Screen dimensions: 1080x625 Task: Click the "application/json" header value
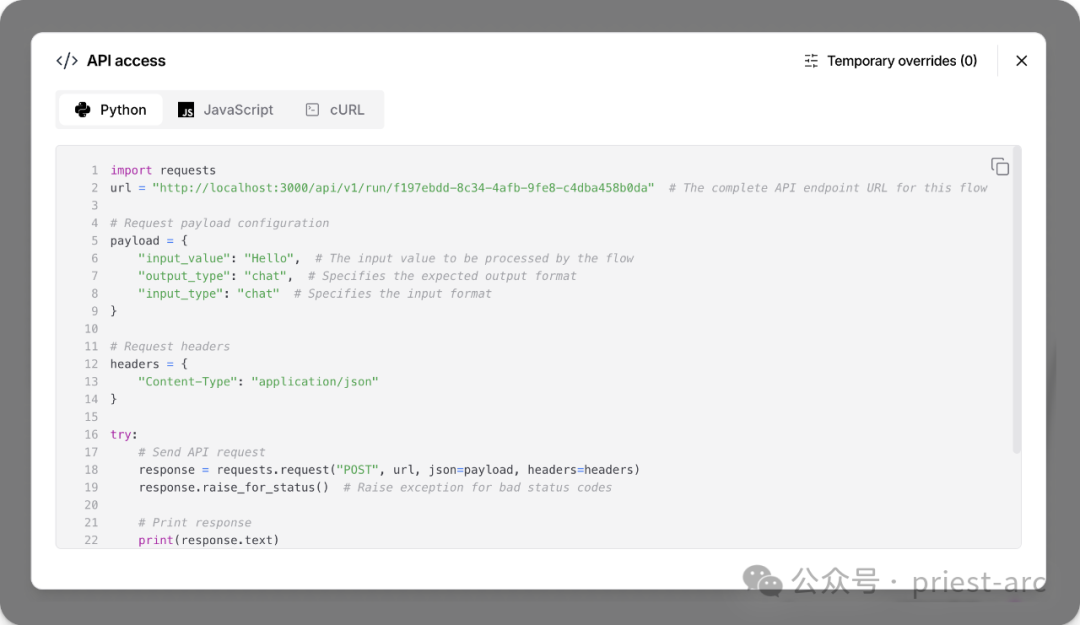315,381
